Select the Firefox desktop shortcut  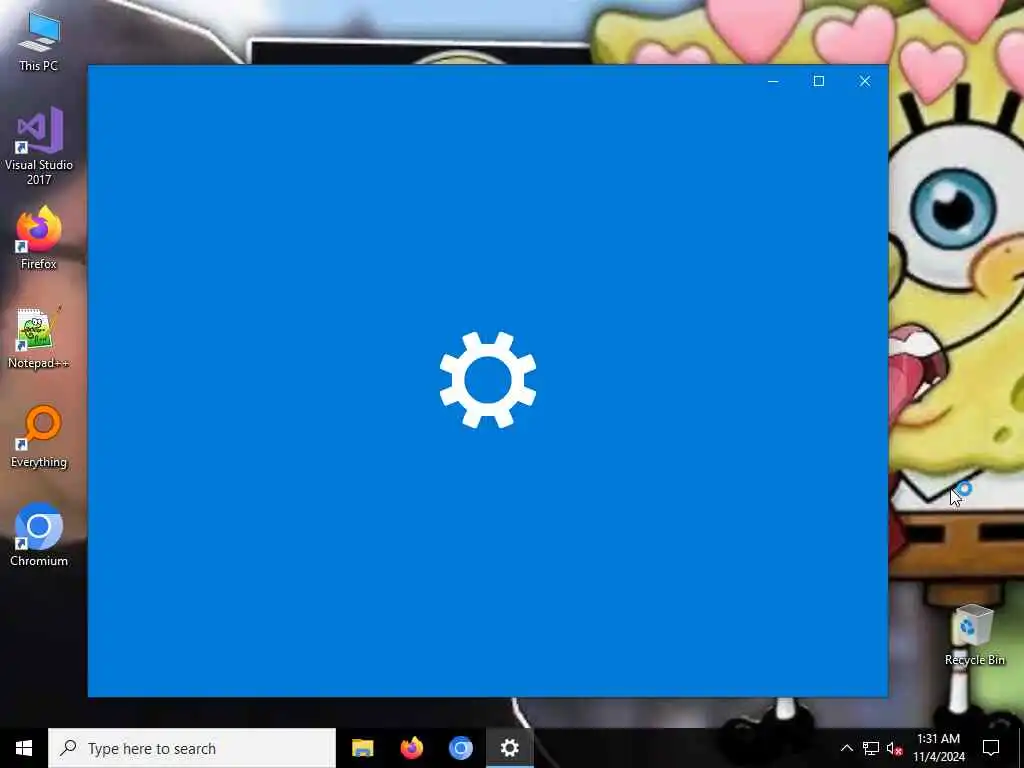click(x=39, y=238)
